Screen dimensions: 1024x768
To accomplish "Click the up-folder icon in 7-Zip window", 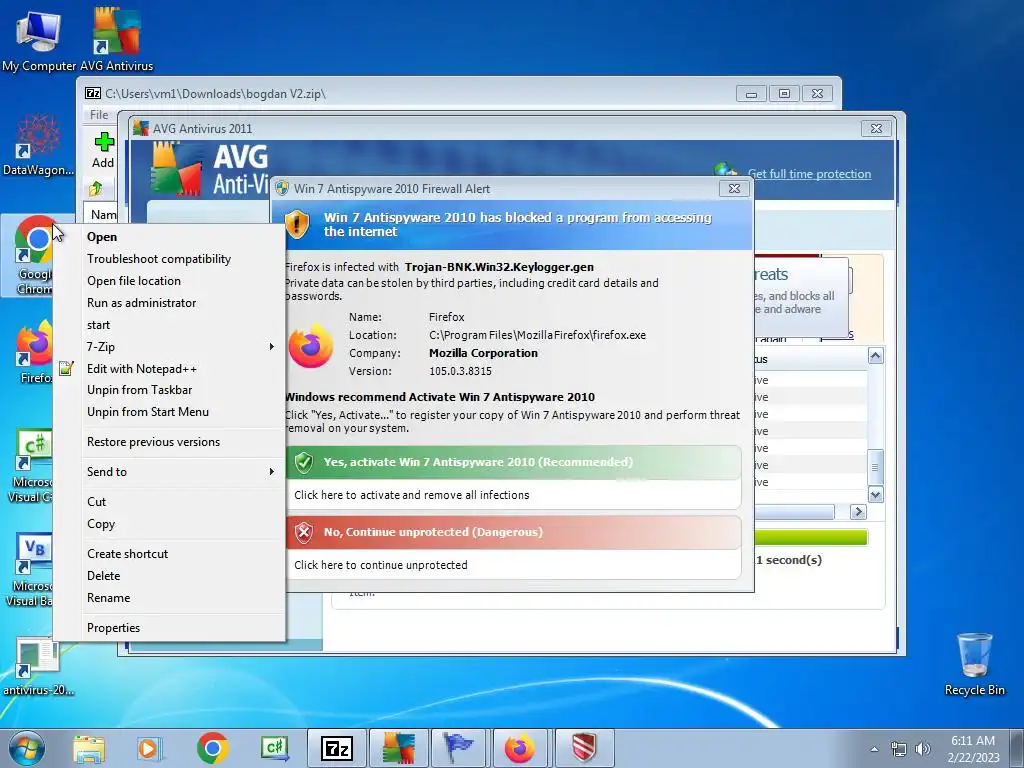I will pos(96,189).
